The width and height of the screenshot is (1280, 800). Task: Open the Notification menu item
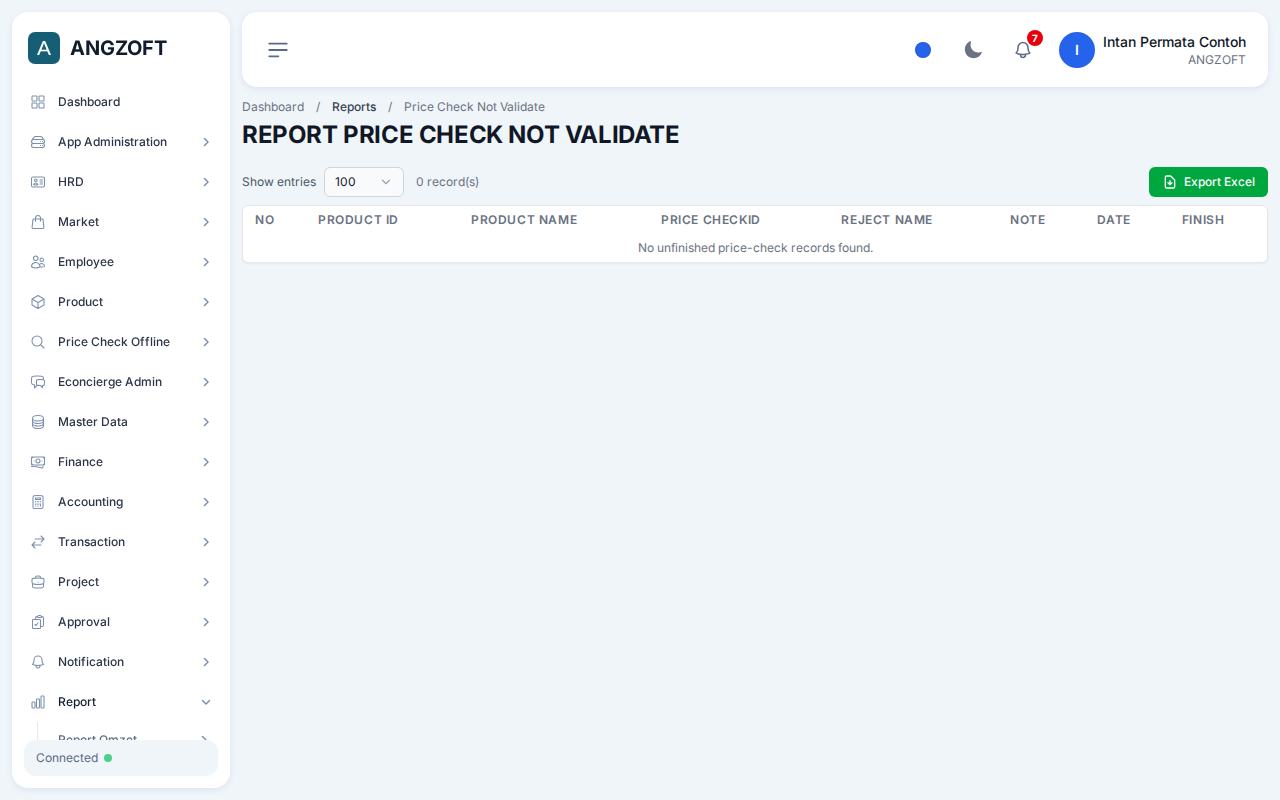point(121,662)
